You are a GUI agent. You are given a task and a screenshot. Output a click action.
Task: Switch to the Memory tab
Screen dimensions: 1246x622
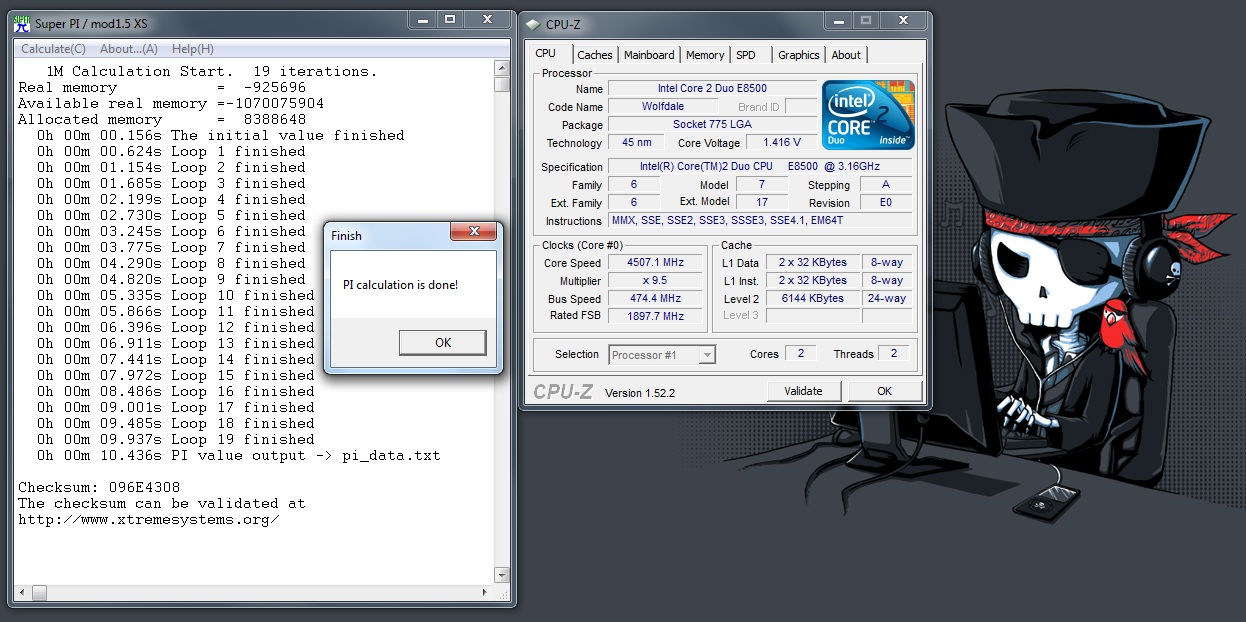(705, 55)
